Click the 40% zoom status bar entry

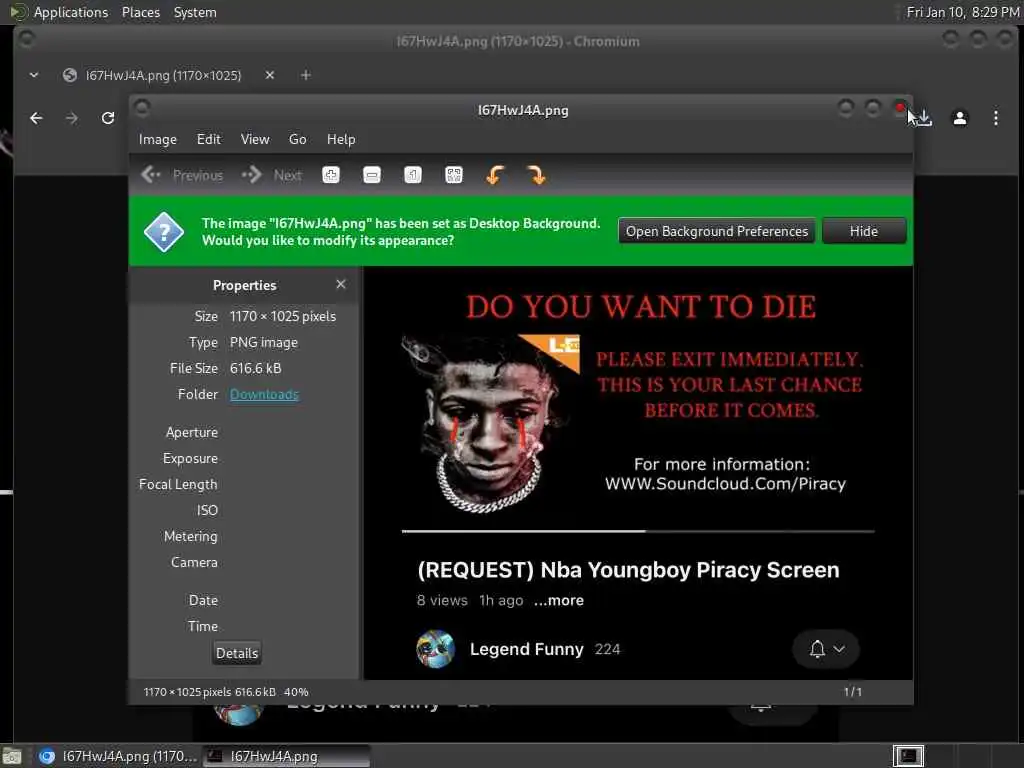[296, 692]
